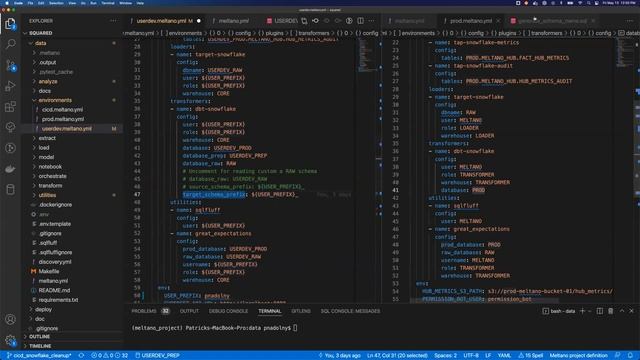Viewport: 640px width, 360px height.
Task: Click the YAML language mode indicator
Action: [x=504, y=356]
